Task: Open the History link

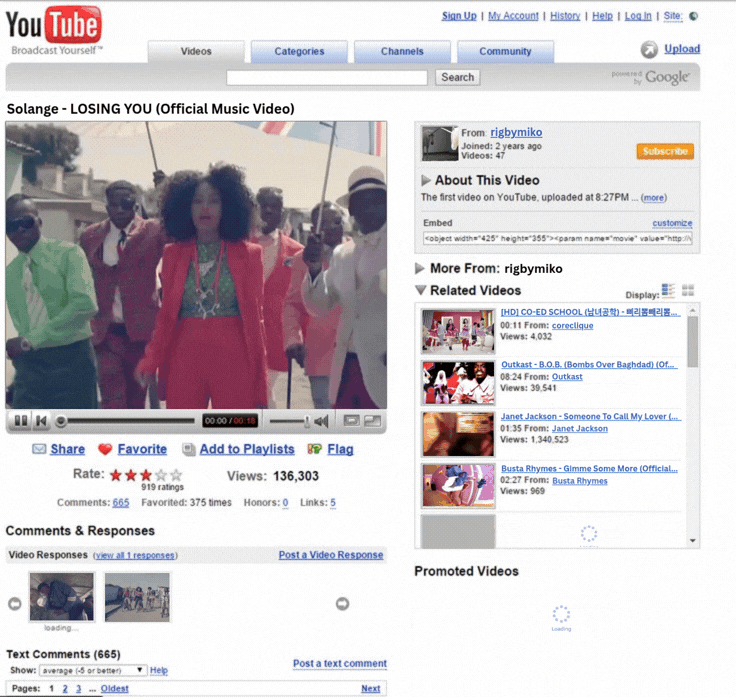Action: (565, 16)
